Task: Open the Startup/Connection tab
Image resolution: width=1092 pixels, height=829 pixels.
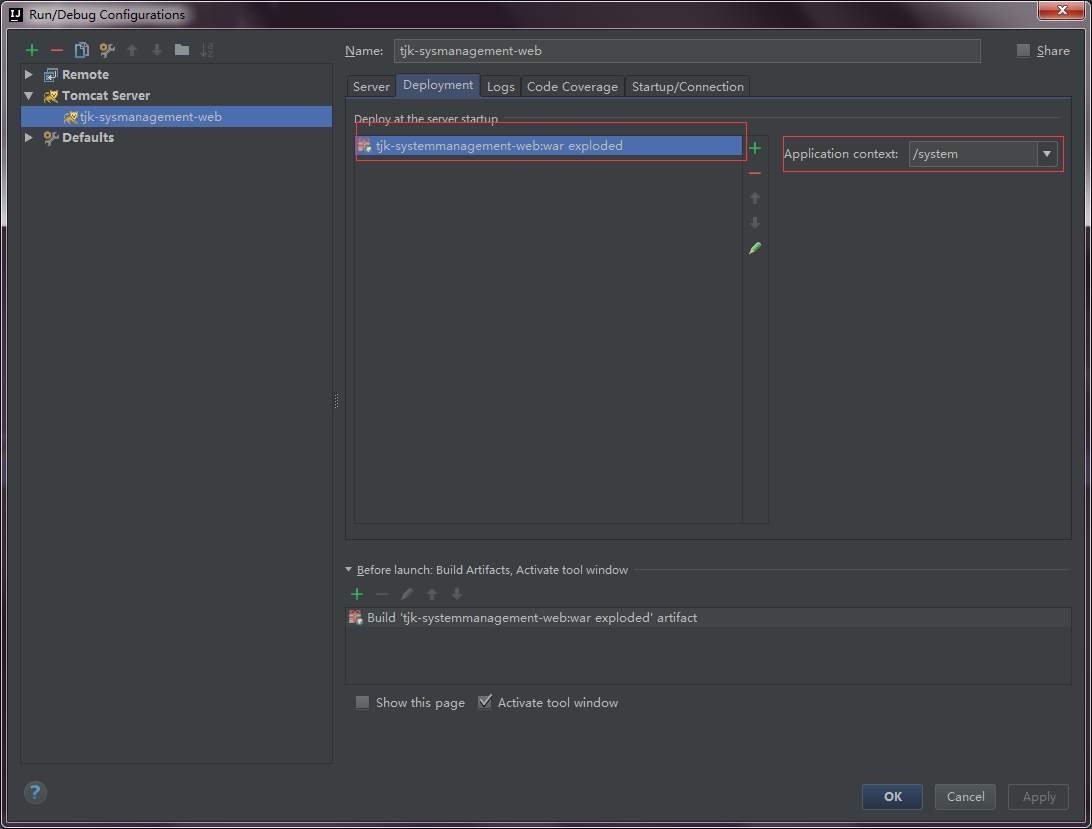Action: (x=688, y=86)
